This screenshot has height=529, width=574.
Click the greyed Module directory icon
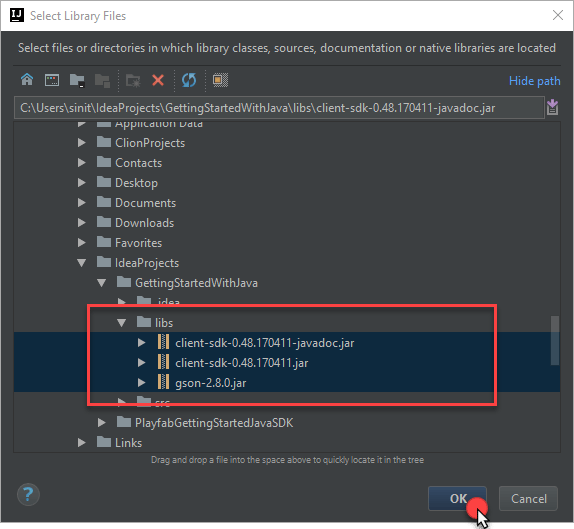click(x=102, y=80)
